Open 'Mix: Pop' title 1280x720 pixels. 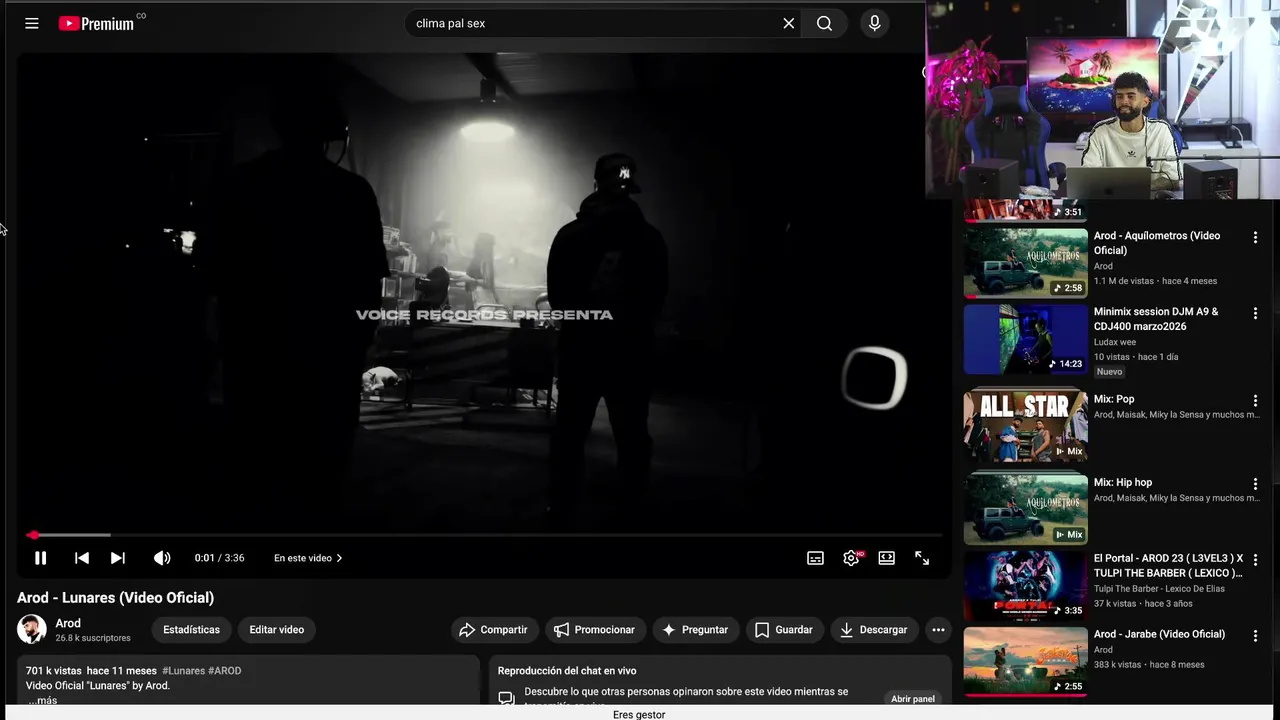[1114, 399]
